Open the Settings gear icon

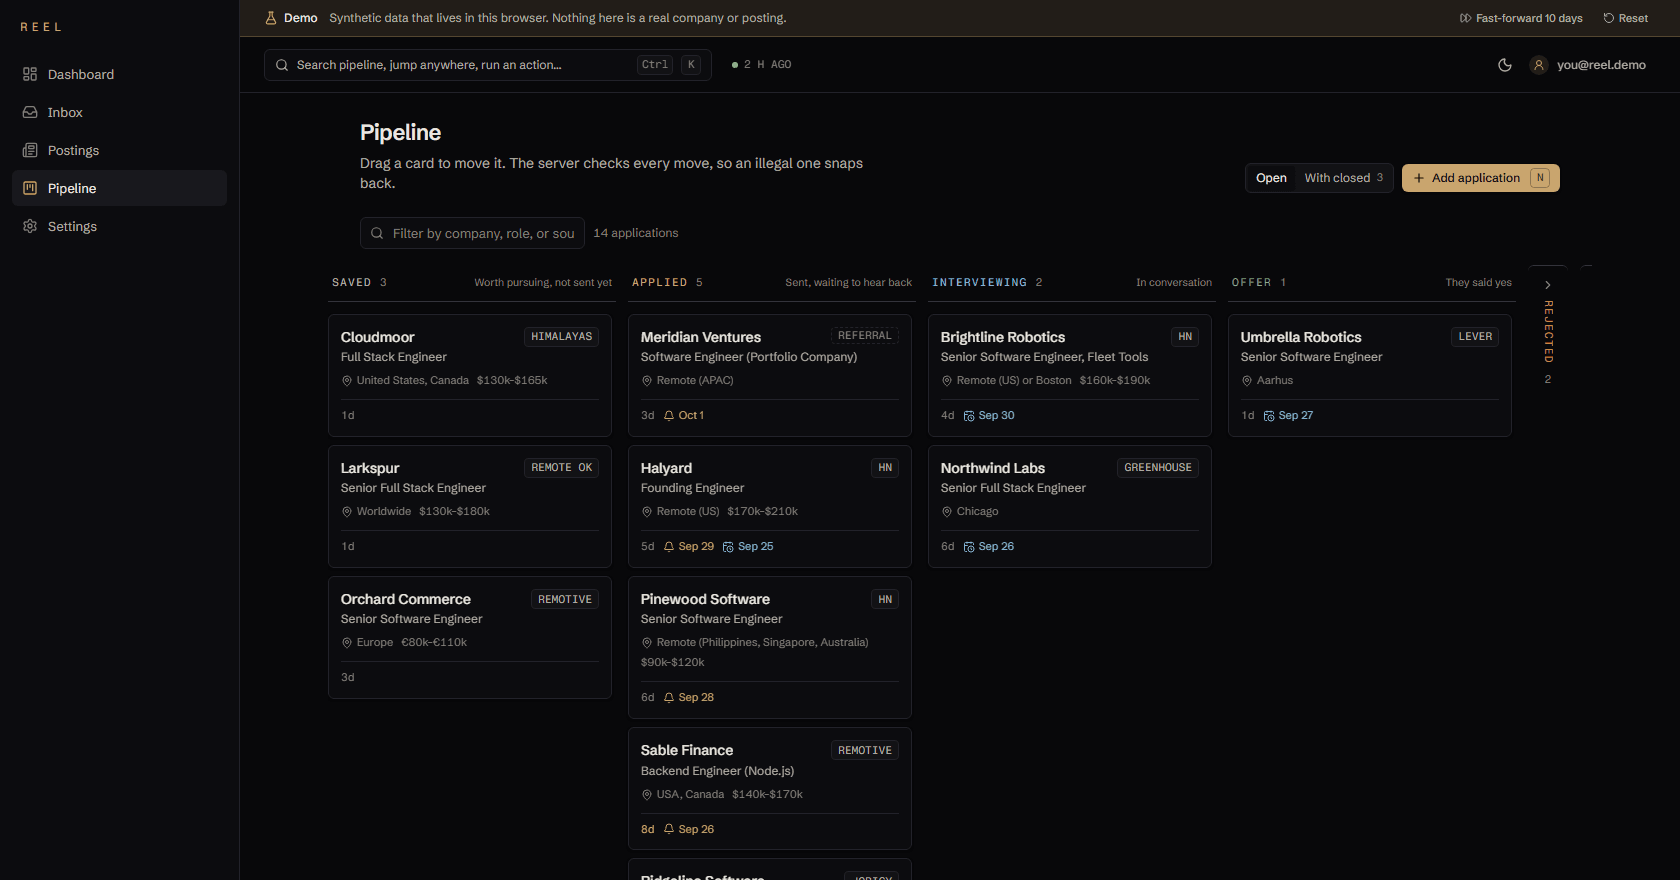coord(30,226)
